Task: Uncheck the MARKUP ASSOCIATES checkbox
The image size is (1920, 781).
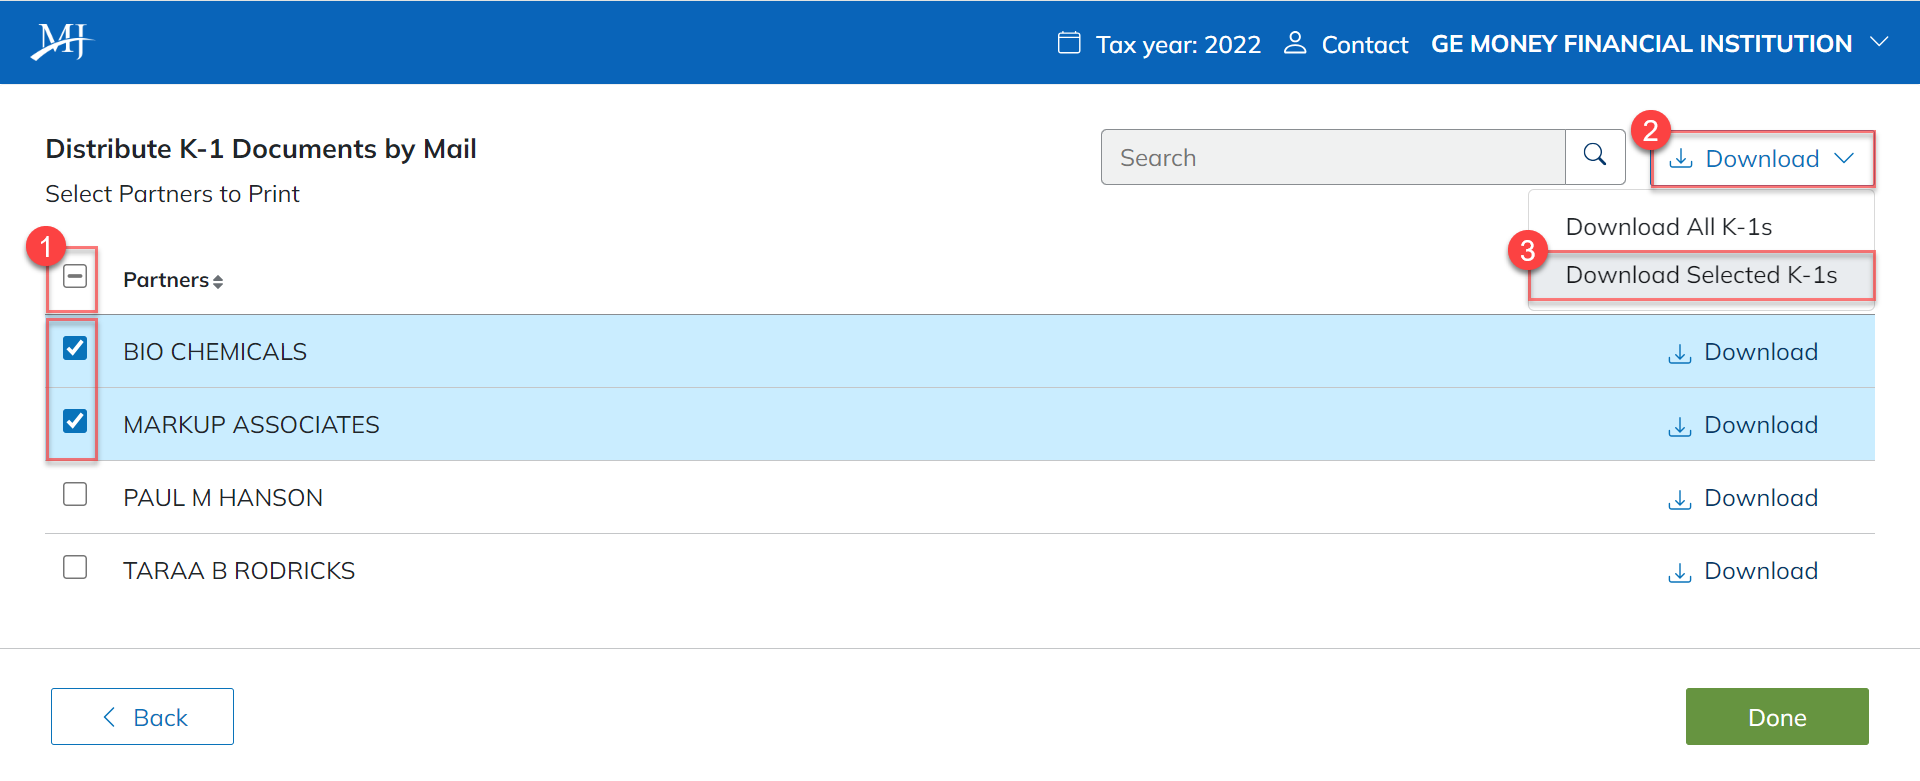Action: pyautogui.click(x=75, y=421)
